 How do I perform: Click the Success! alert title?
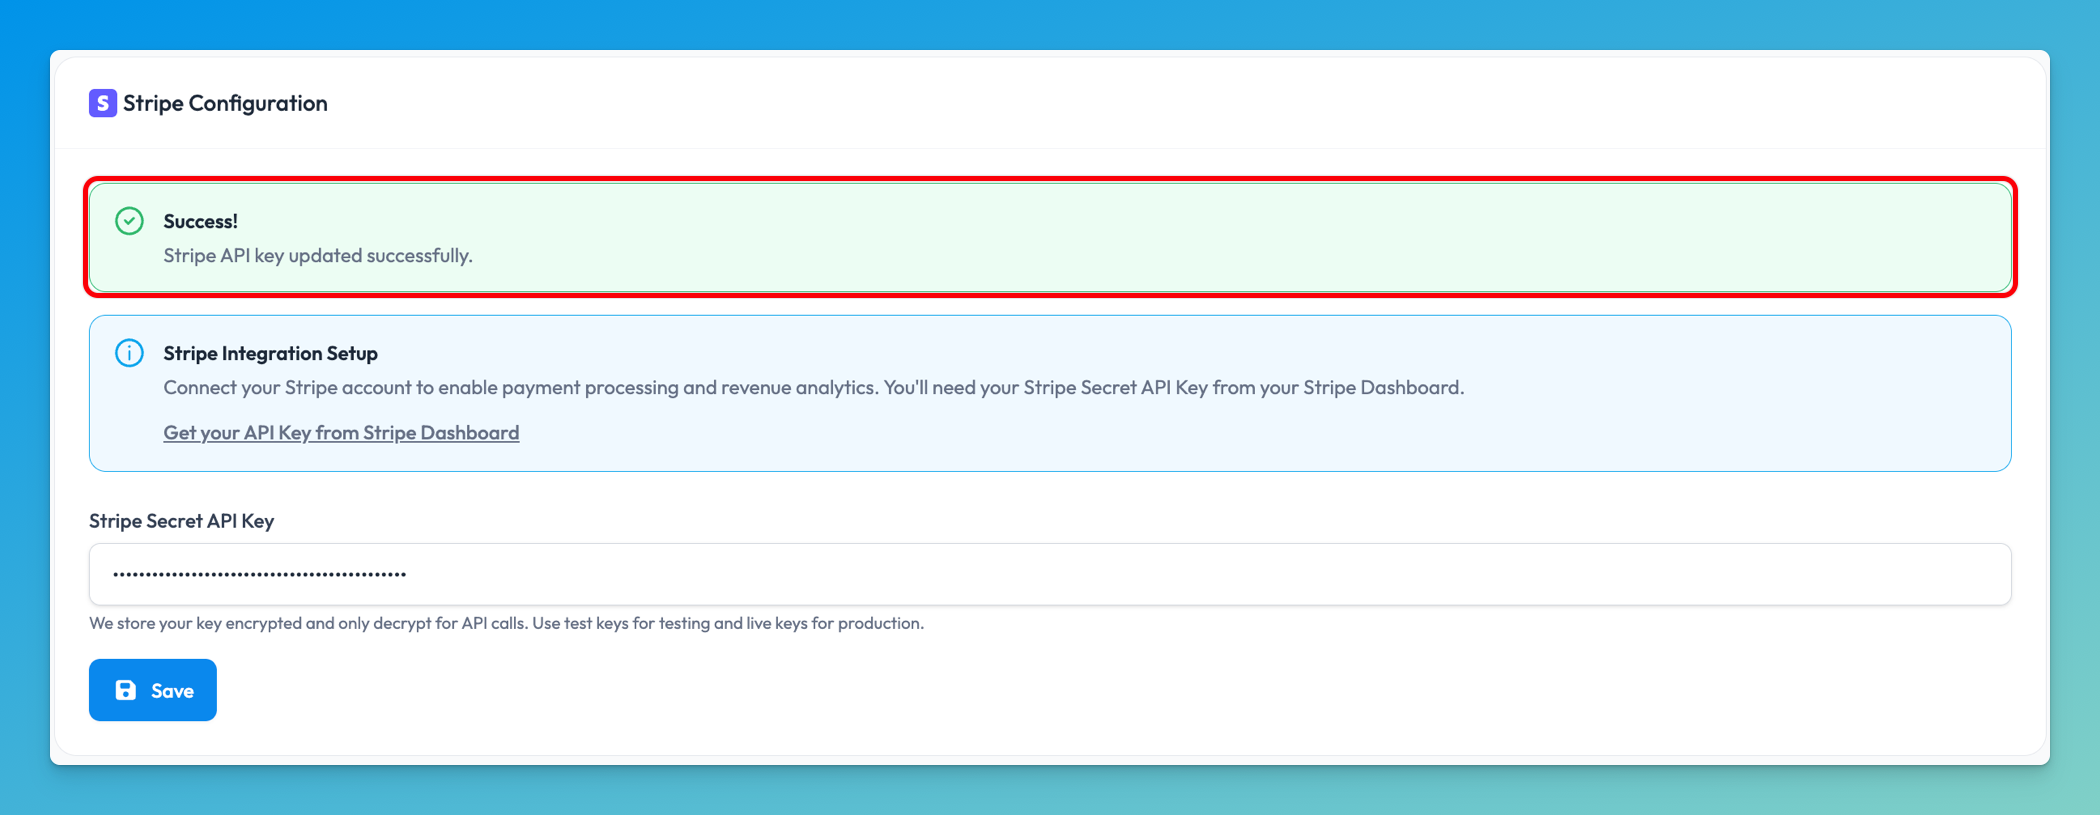tap(201, 221)
